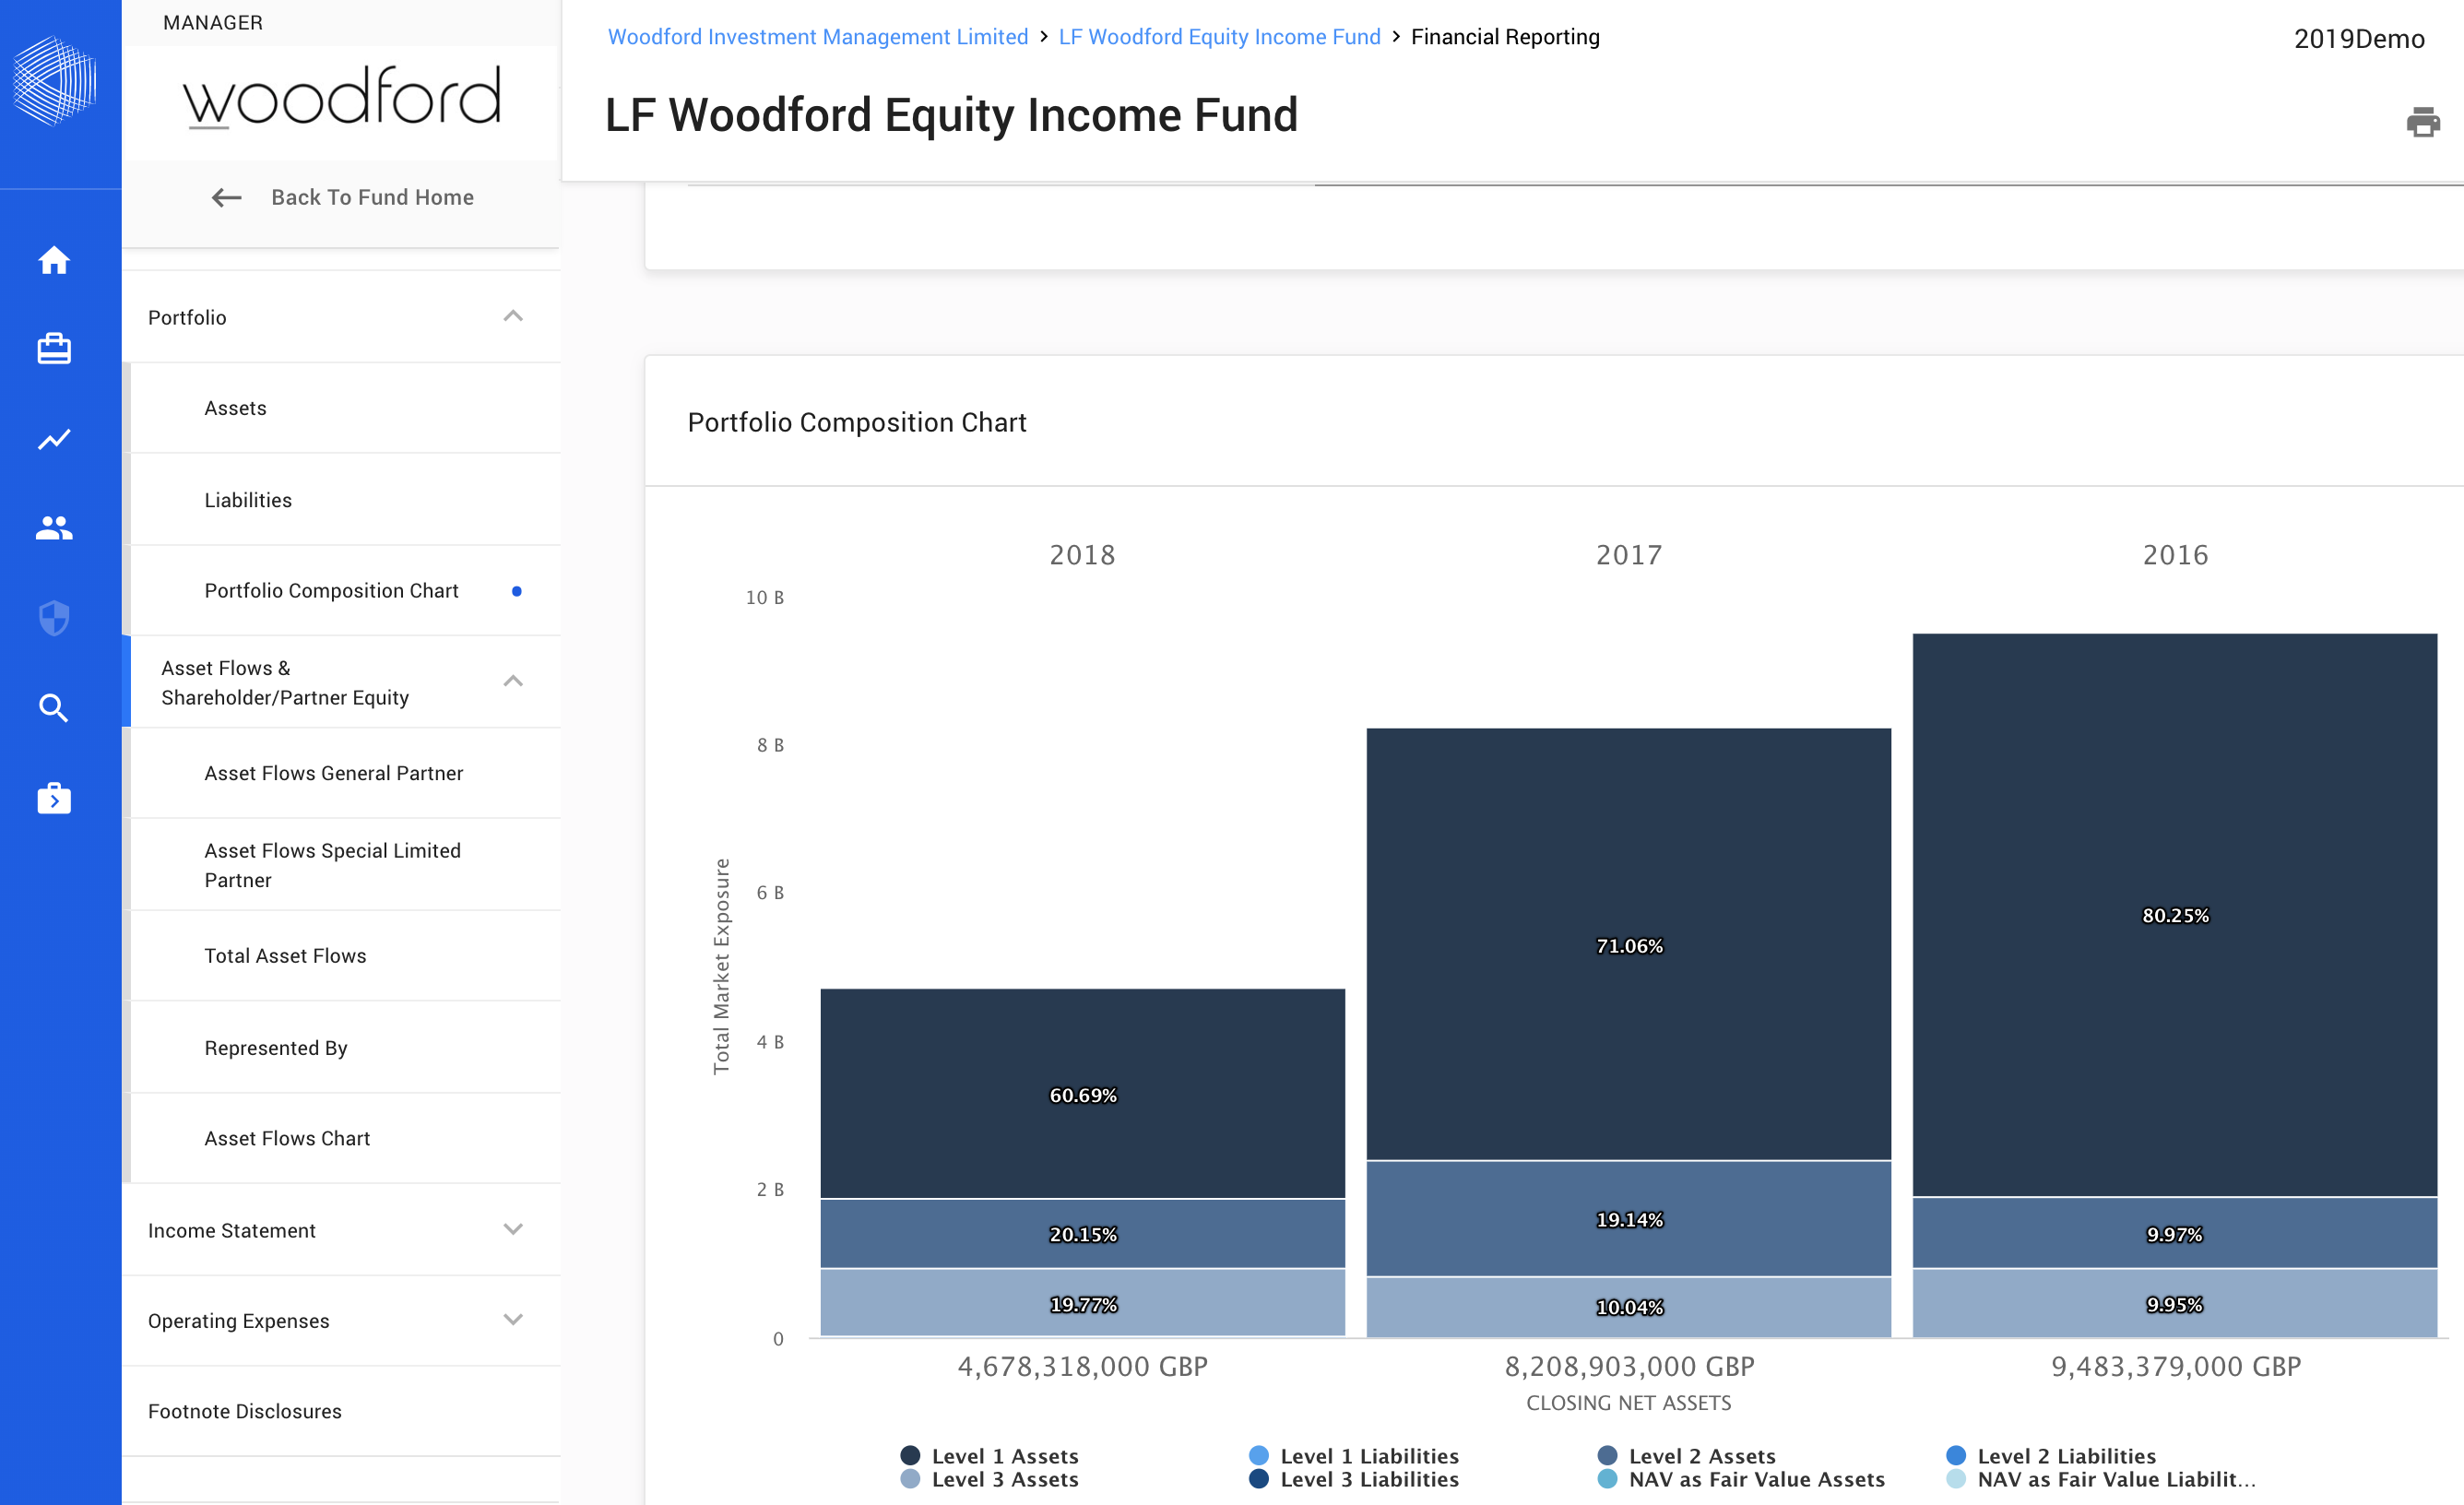Open LF Woodford Equity Income Fund breadcrumb
This screenshot has height=1505, width=2464.
point(1219,37)
